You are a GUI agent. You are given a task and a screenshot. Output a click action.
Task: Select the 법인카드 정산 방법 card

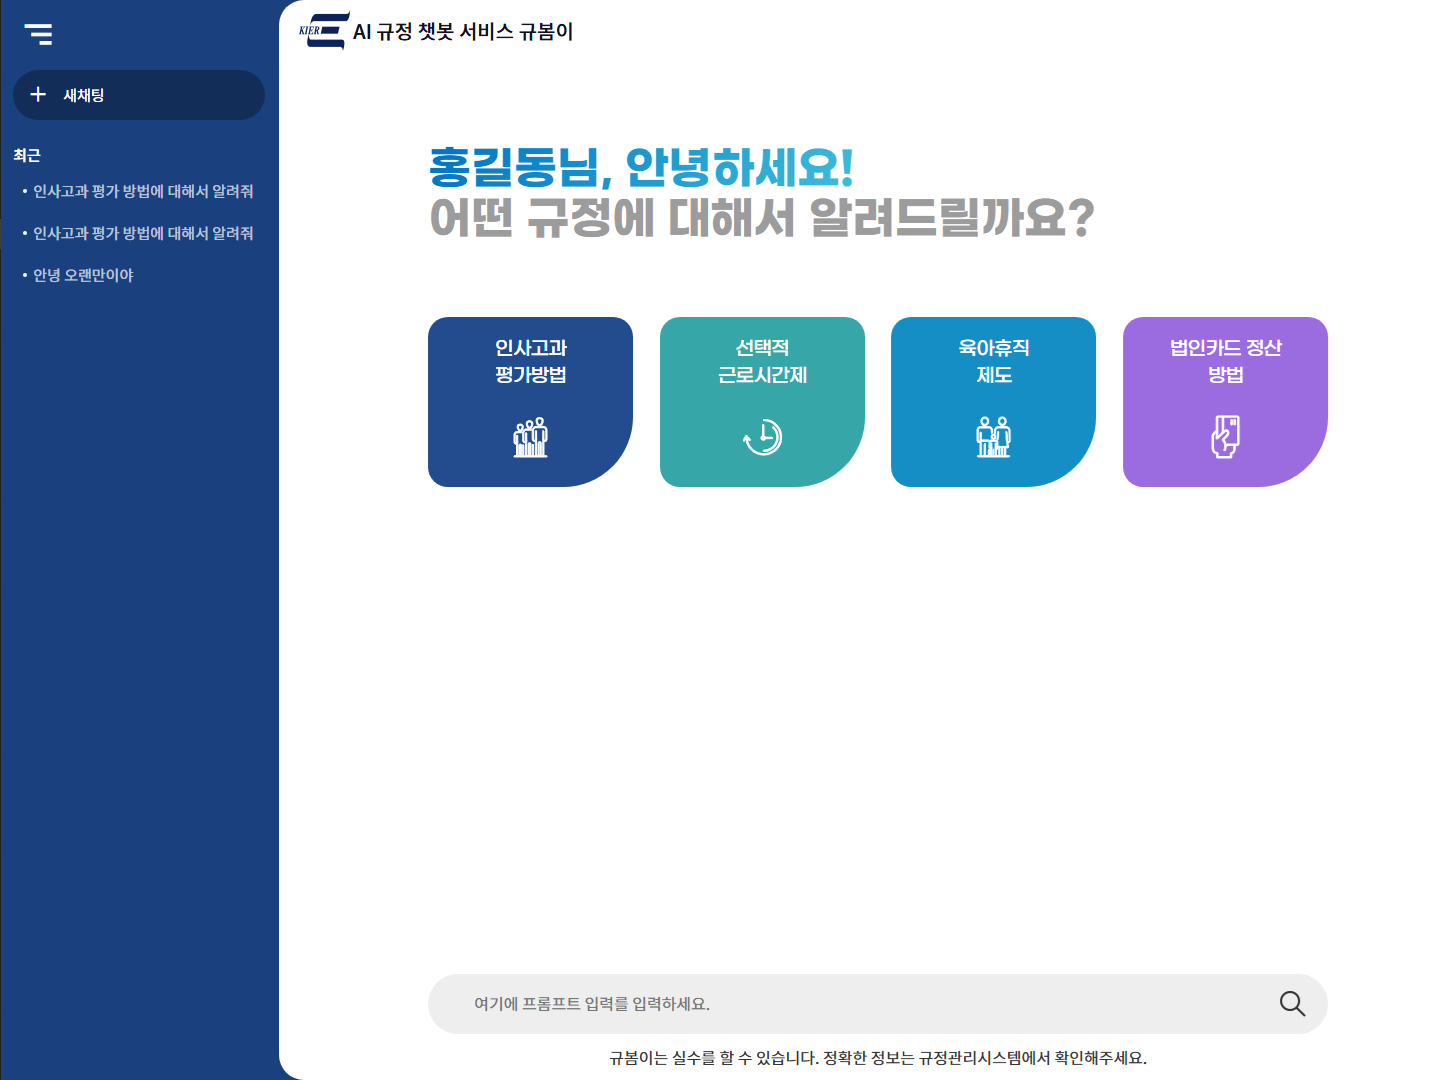click(1225, 402)
